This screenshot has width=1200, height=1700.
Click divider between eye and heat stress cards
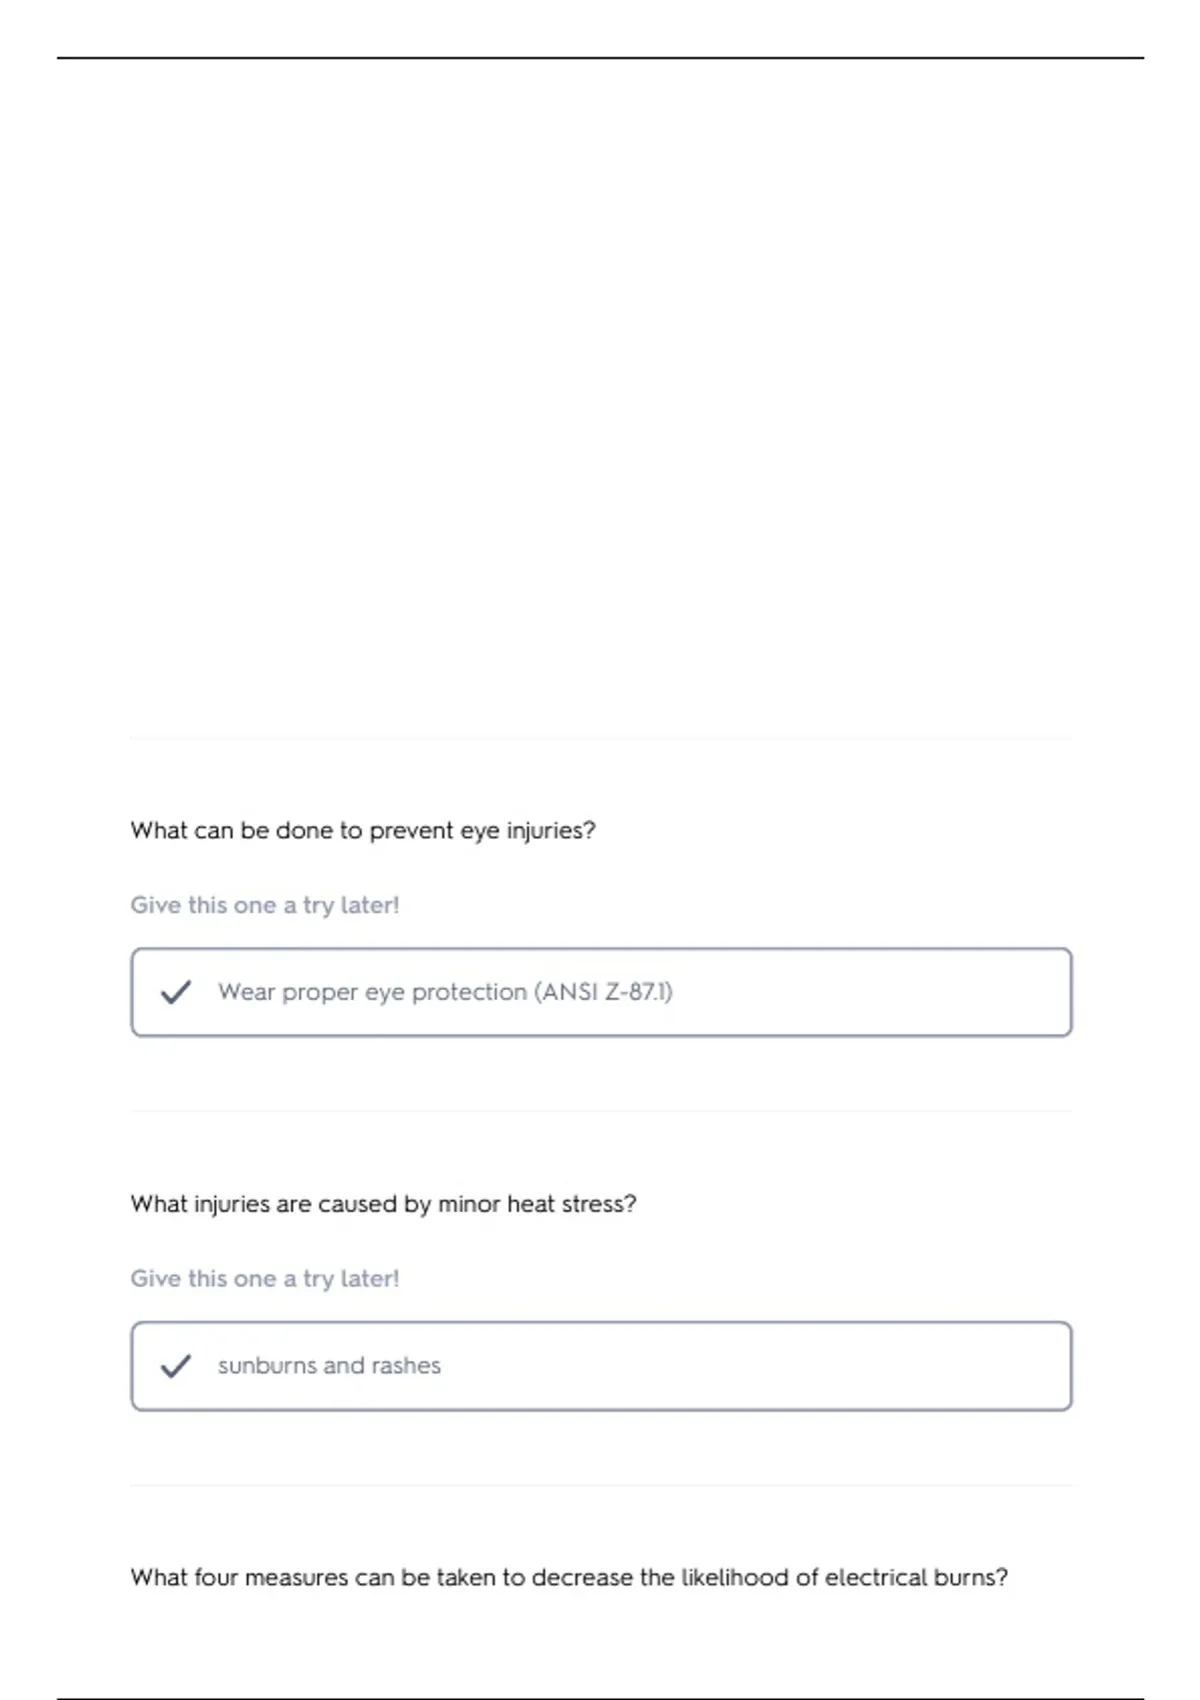(x=601, y=1111)
